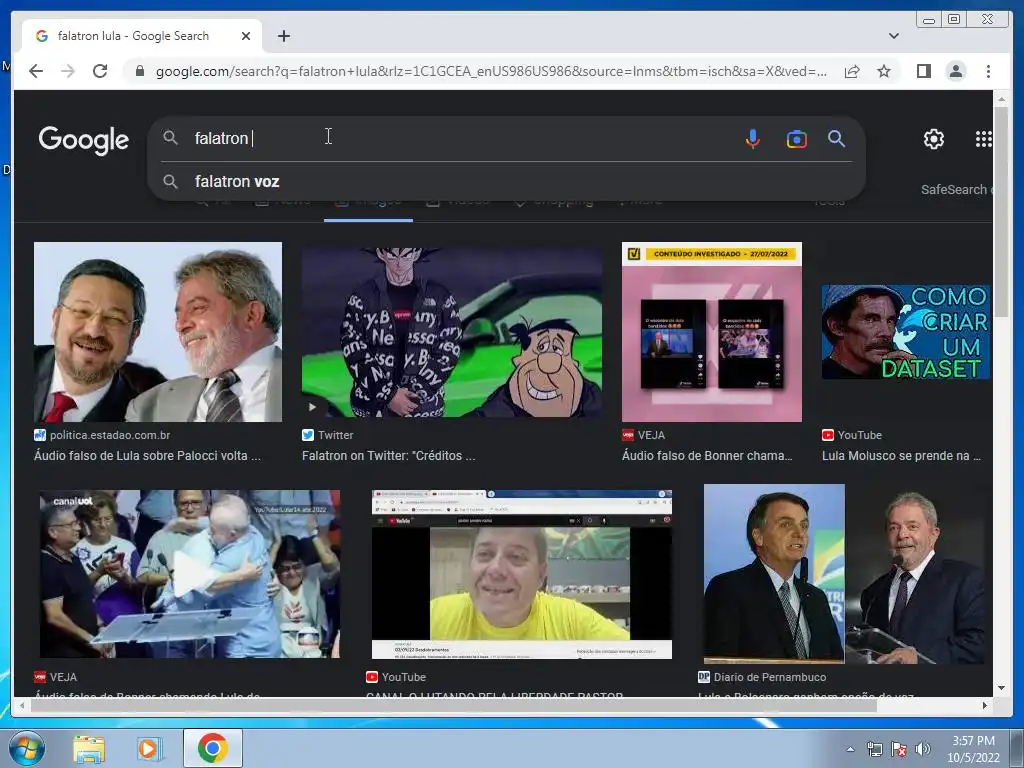Go to Google home via logo

click(84, 140)
